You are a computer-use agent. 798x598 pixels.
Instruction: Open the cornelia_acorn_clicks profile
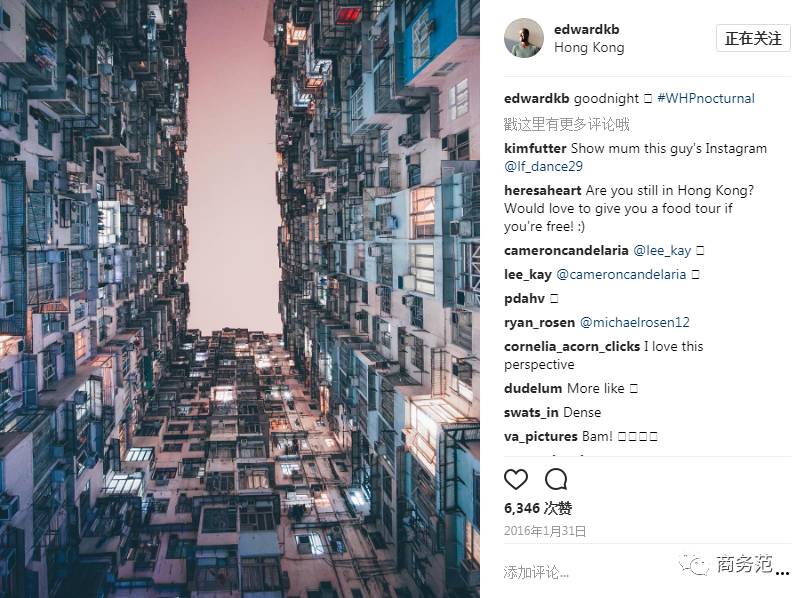click(572, 347)
